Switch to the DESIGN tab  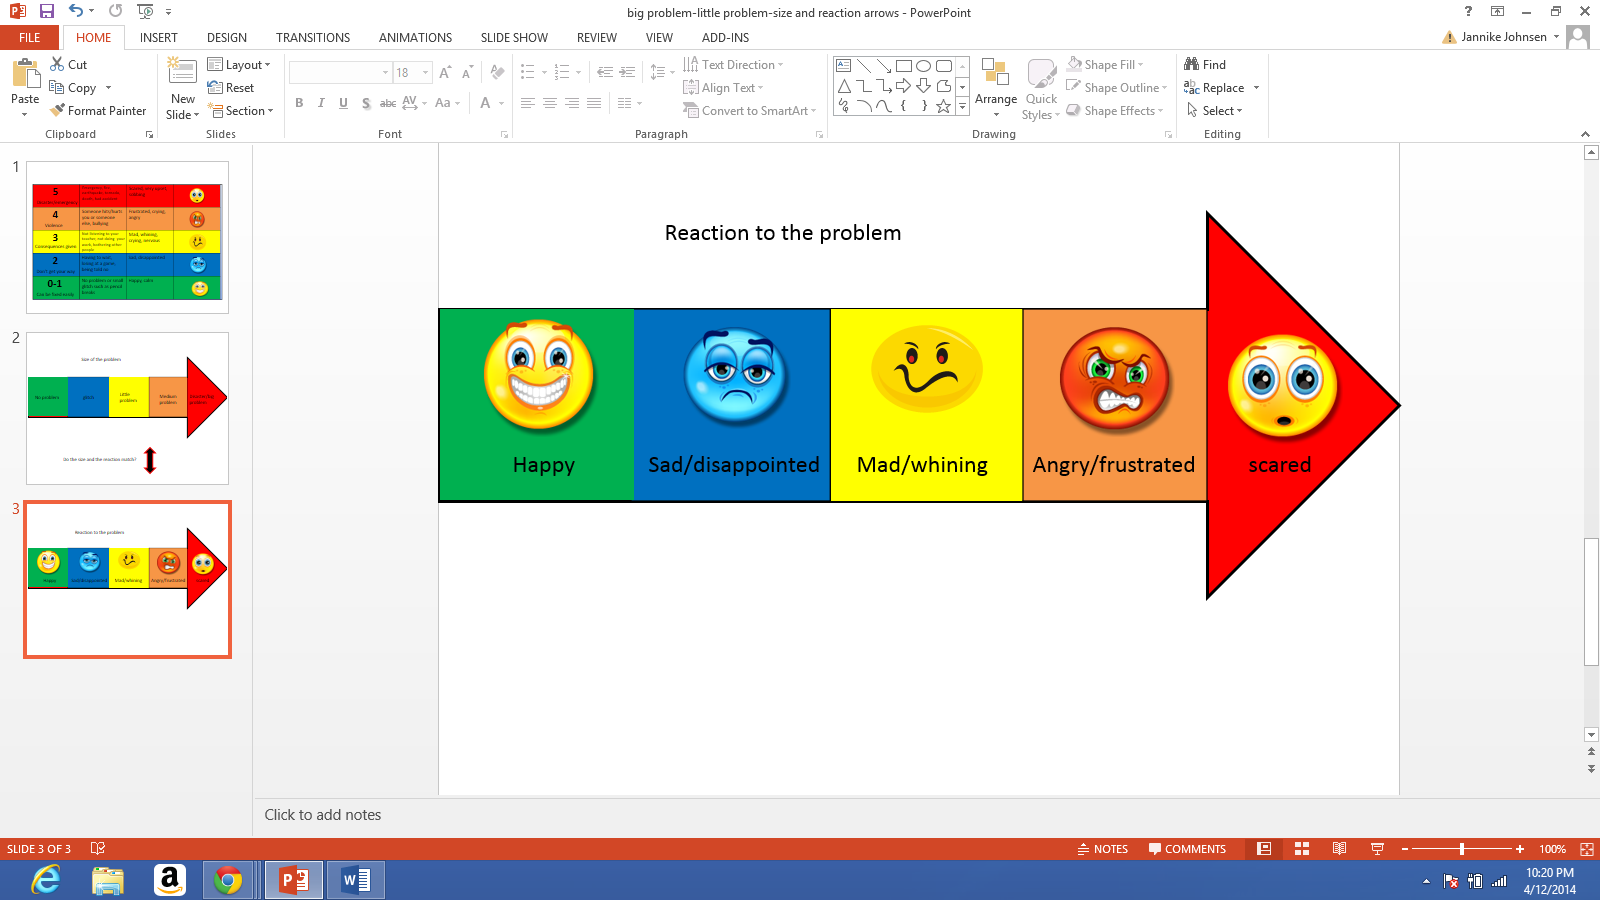227,38
